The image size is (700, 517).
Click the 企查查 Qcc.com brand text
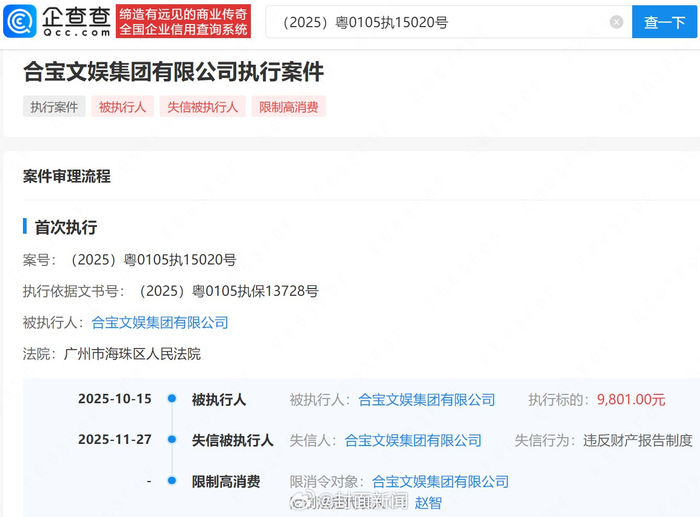[76, 21]
